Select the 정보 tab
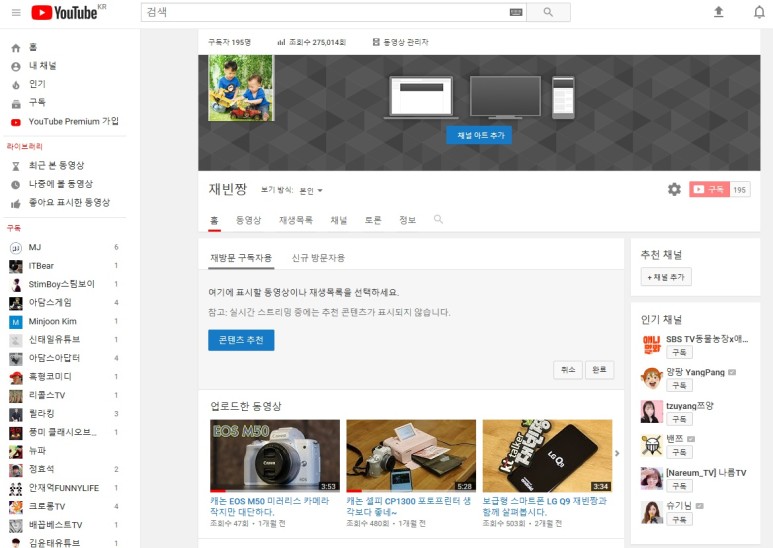The image size is (773, 548). (407, 220)
